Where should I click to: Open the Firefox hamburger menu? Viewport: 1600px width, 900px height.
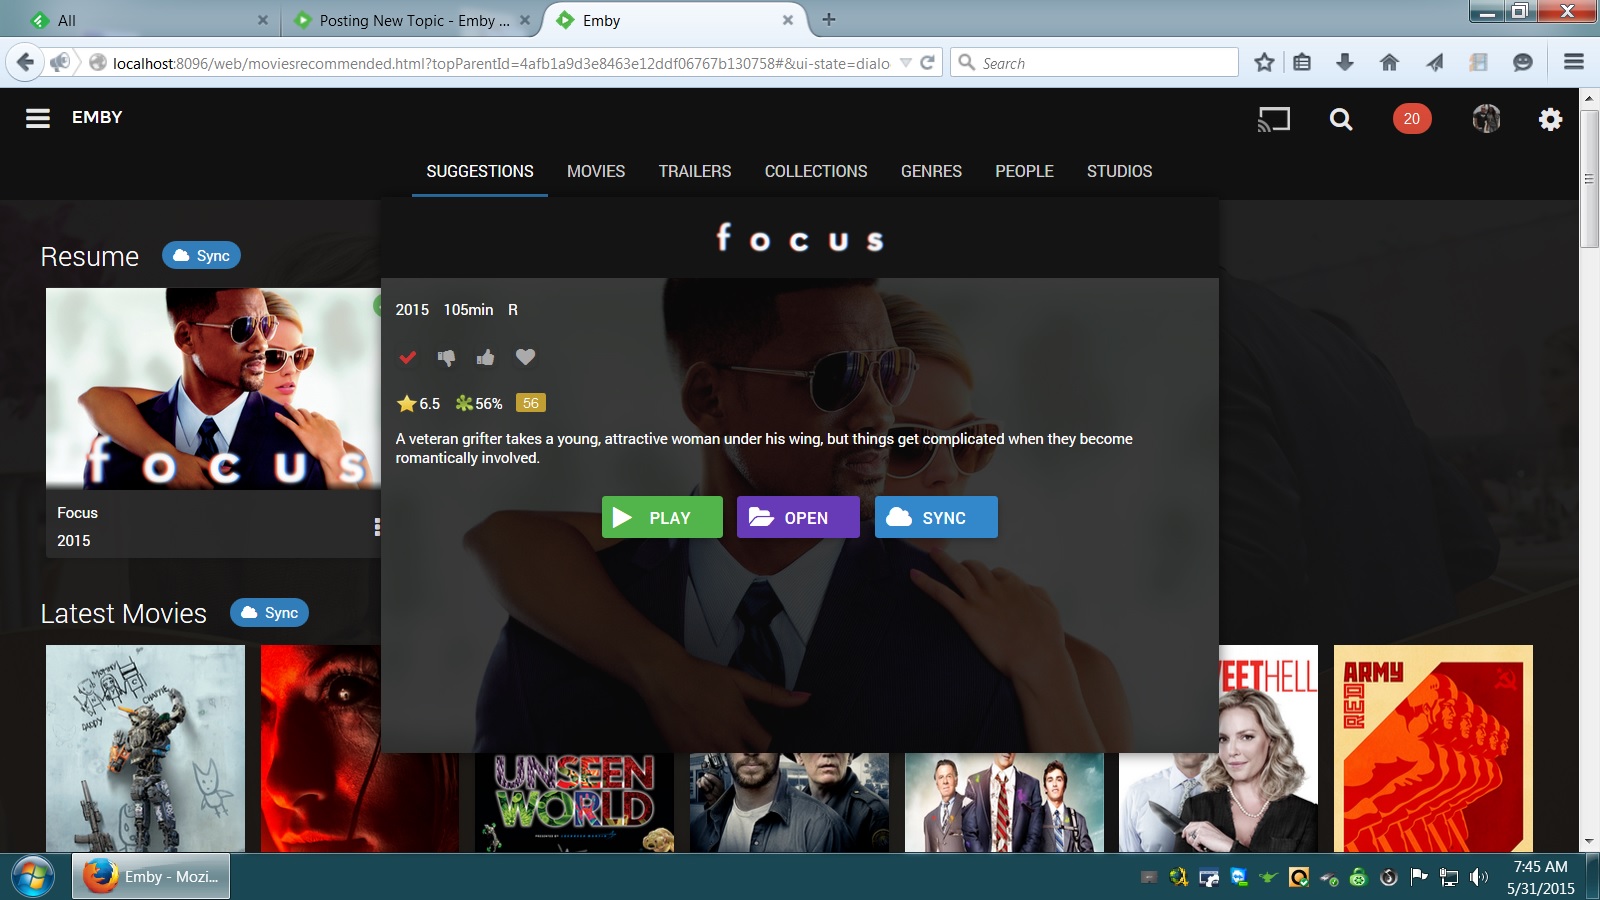point(1573,62)
